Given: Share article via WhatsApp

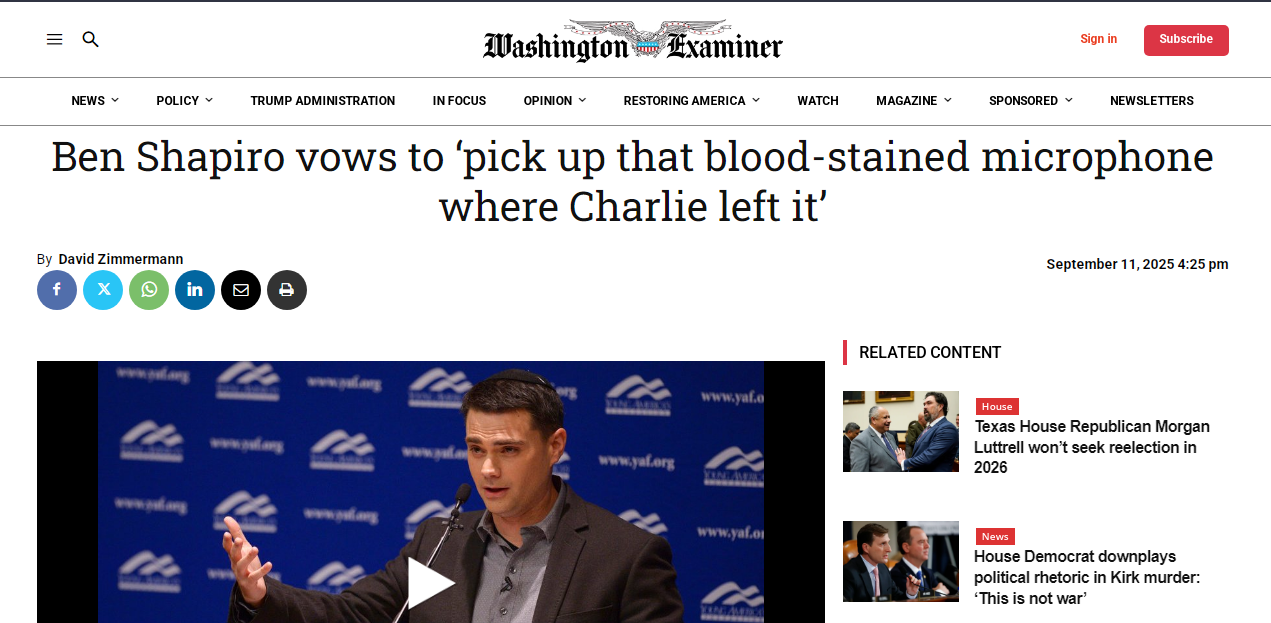Looking at the screenshot, I should coord(149,290).
